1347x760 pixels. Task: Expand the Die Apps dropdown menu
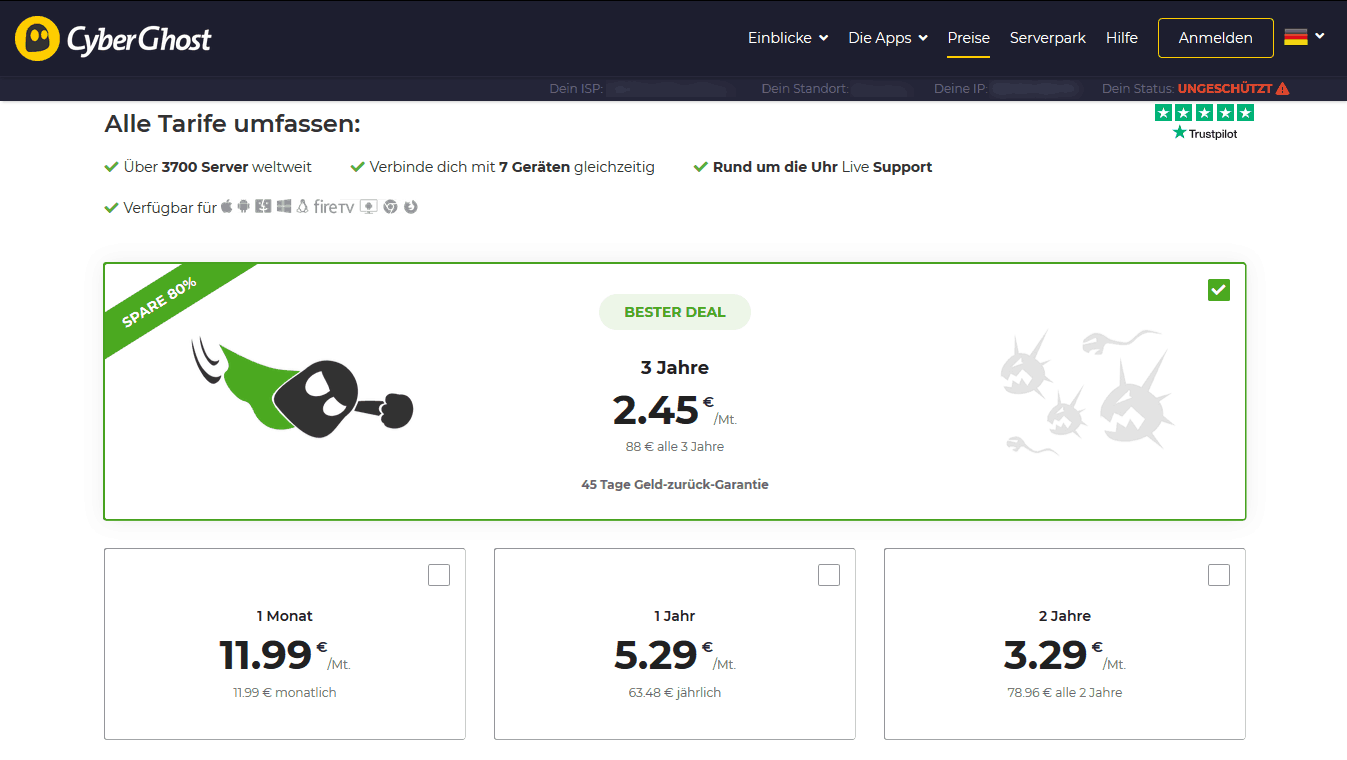point(888,38)
